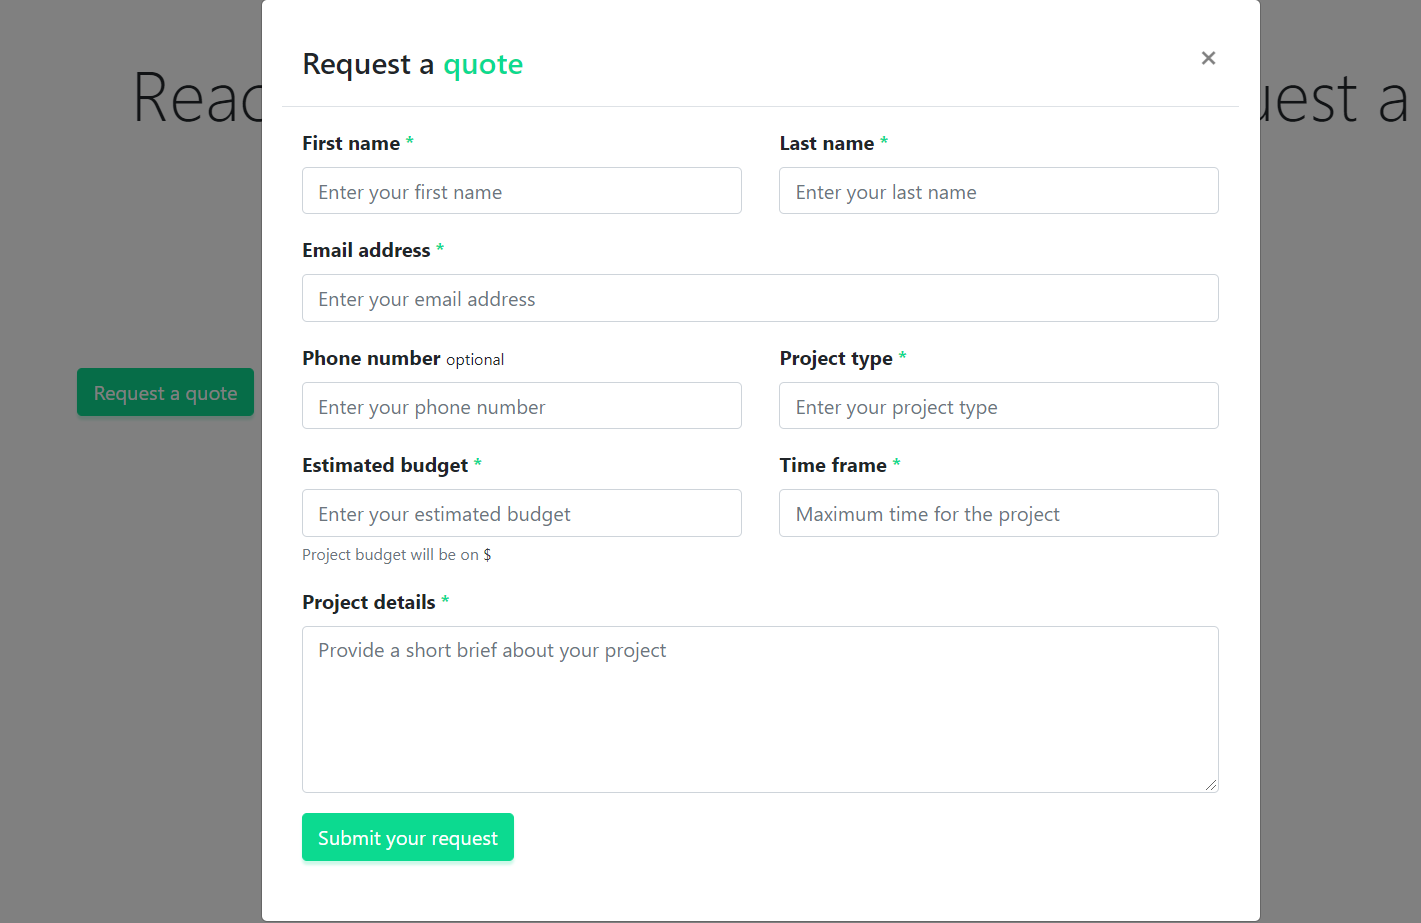This screenshot has height=923, width=1421.
Task: Click inside the Project type field
Action: [998, 405]
